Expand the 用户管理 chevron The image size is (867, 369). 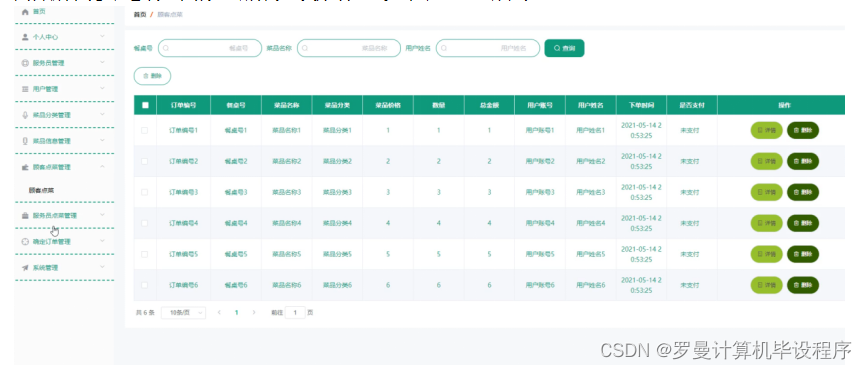[x=102, y=89]
